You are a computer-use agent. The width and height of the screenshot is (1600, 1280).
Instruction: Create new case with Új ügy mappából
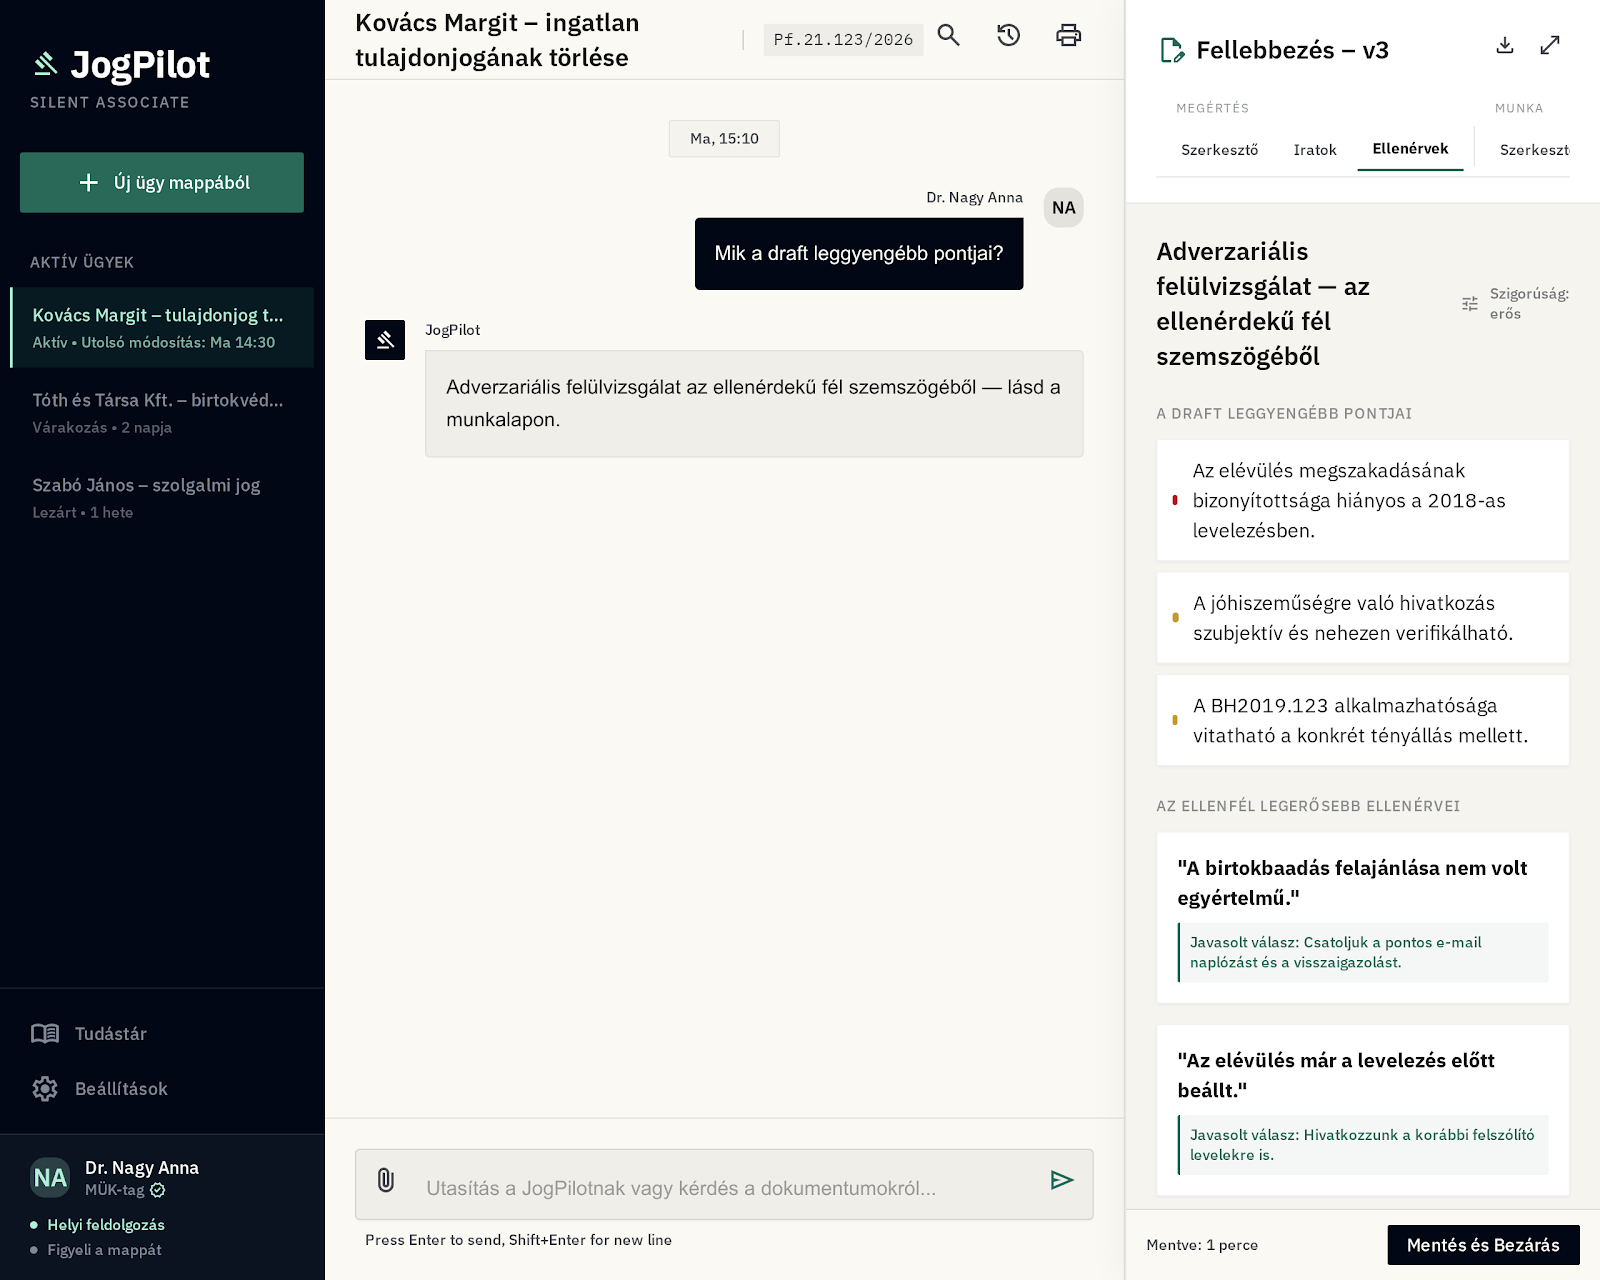(x=162, y=182)
